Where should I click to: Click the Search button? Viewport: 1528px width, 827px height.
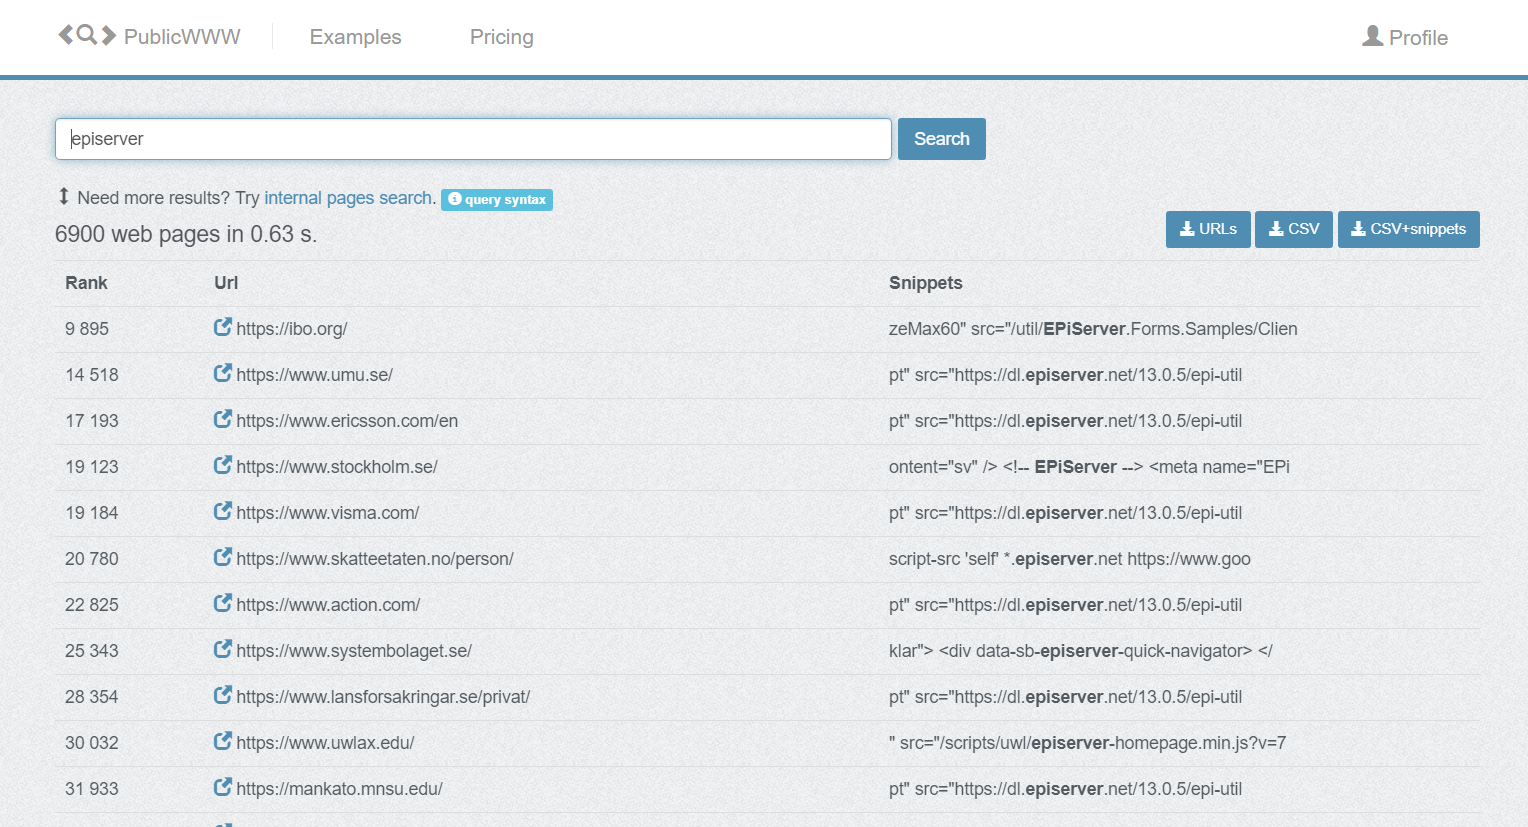942,139
